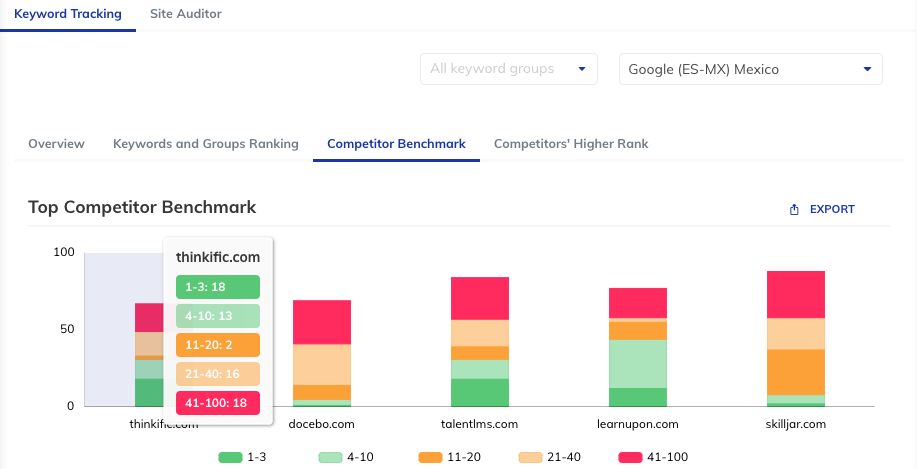Click the docebo.com 41-100 red segment
Viewport: 917px width, 469px height.
pyautogui.click(x=322, y=322)
